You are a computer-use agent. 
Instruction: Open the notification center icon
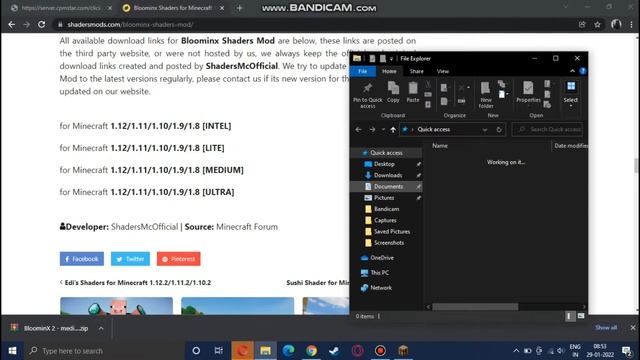click(x=627, y=351)
